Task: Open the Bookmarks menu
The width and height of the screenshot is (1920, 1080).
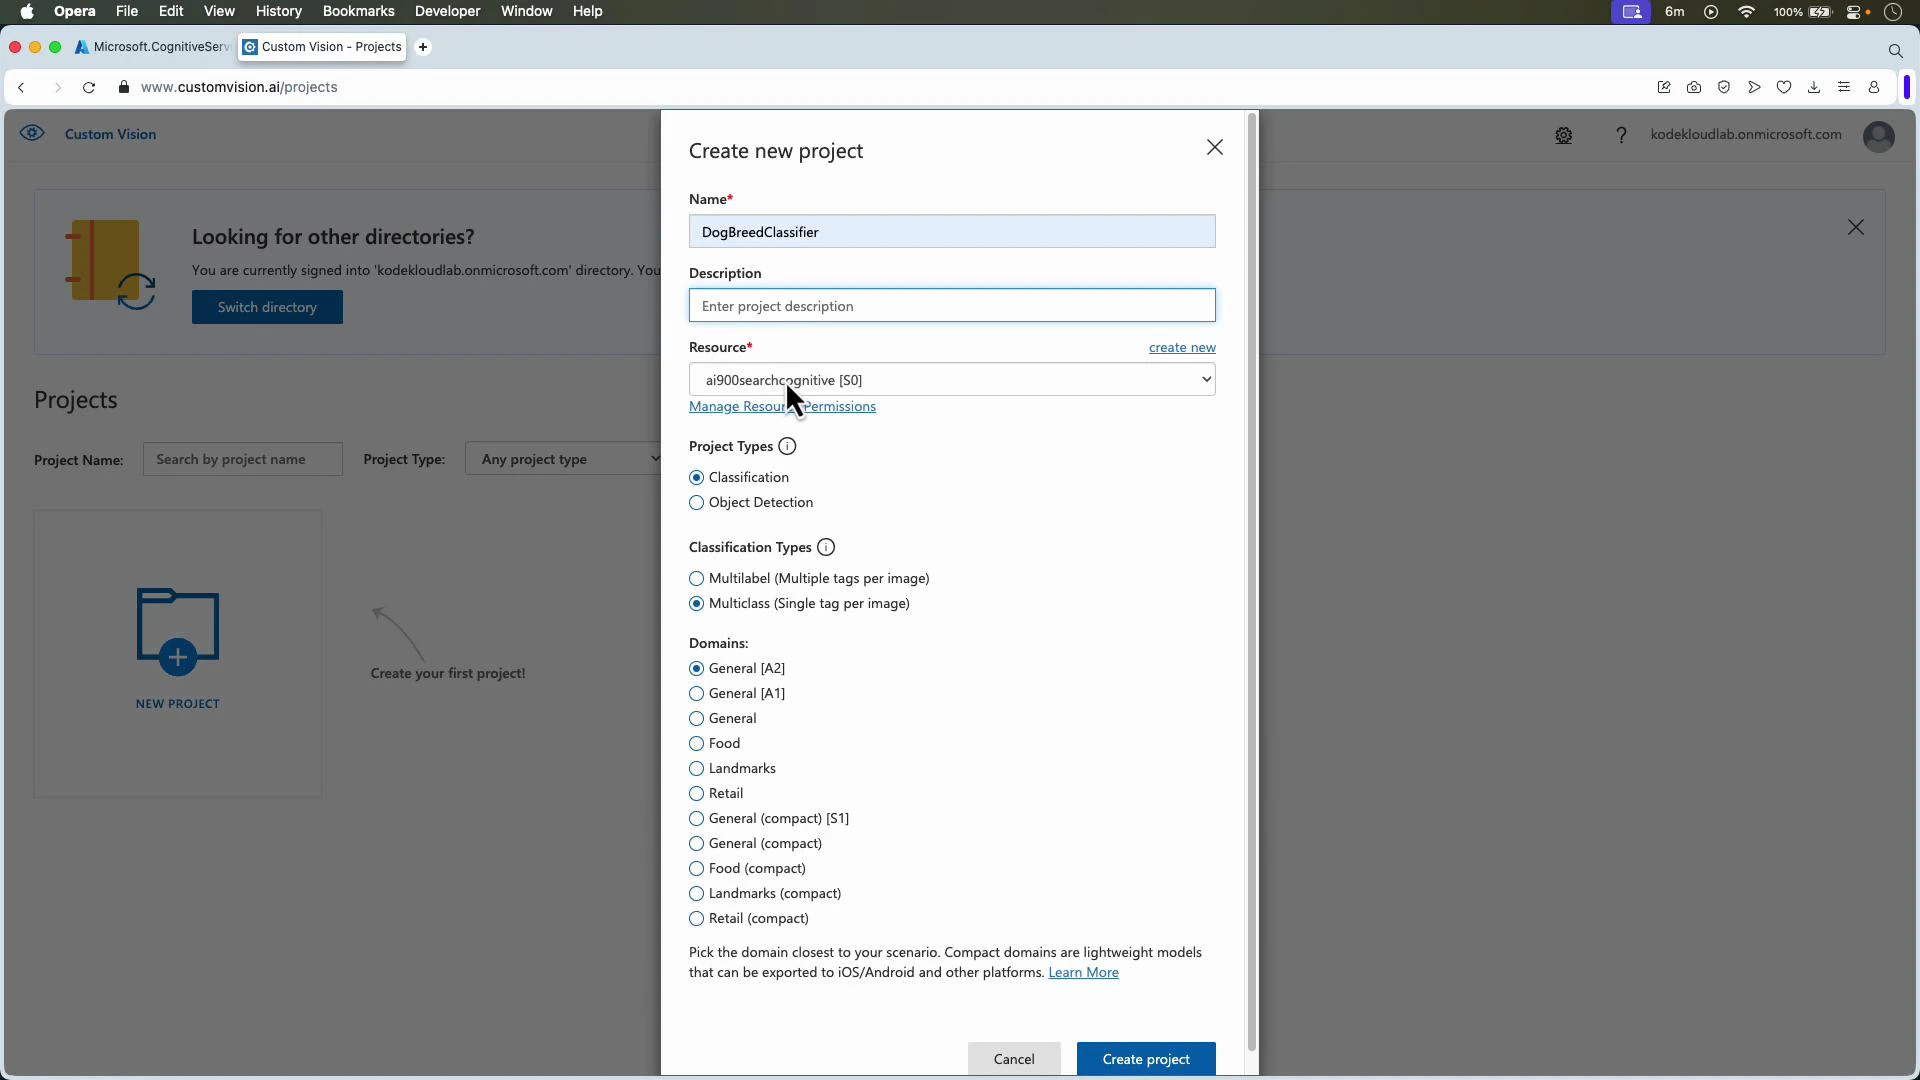Action: tap(358, 12)
